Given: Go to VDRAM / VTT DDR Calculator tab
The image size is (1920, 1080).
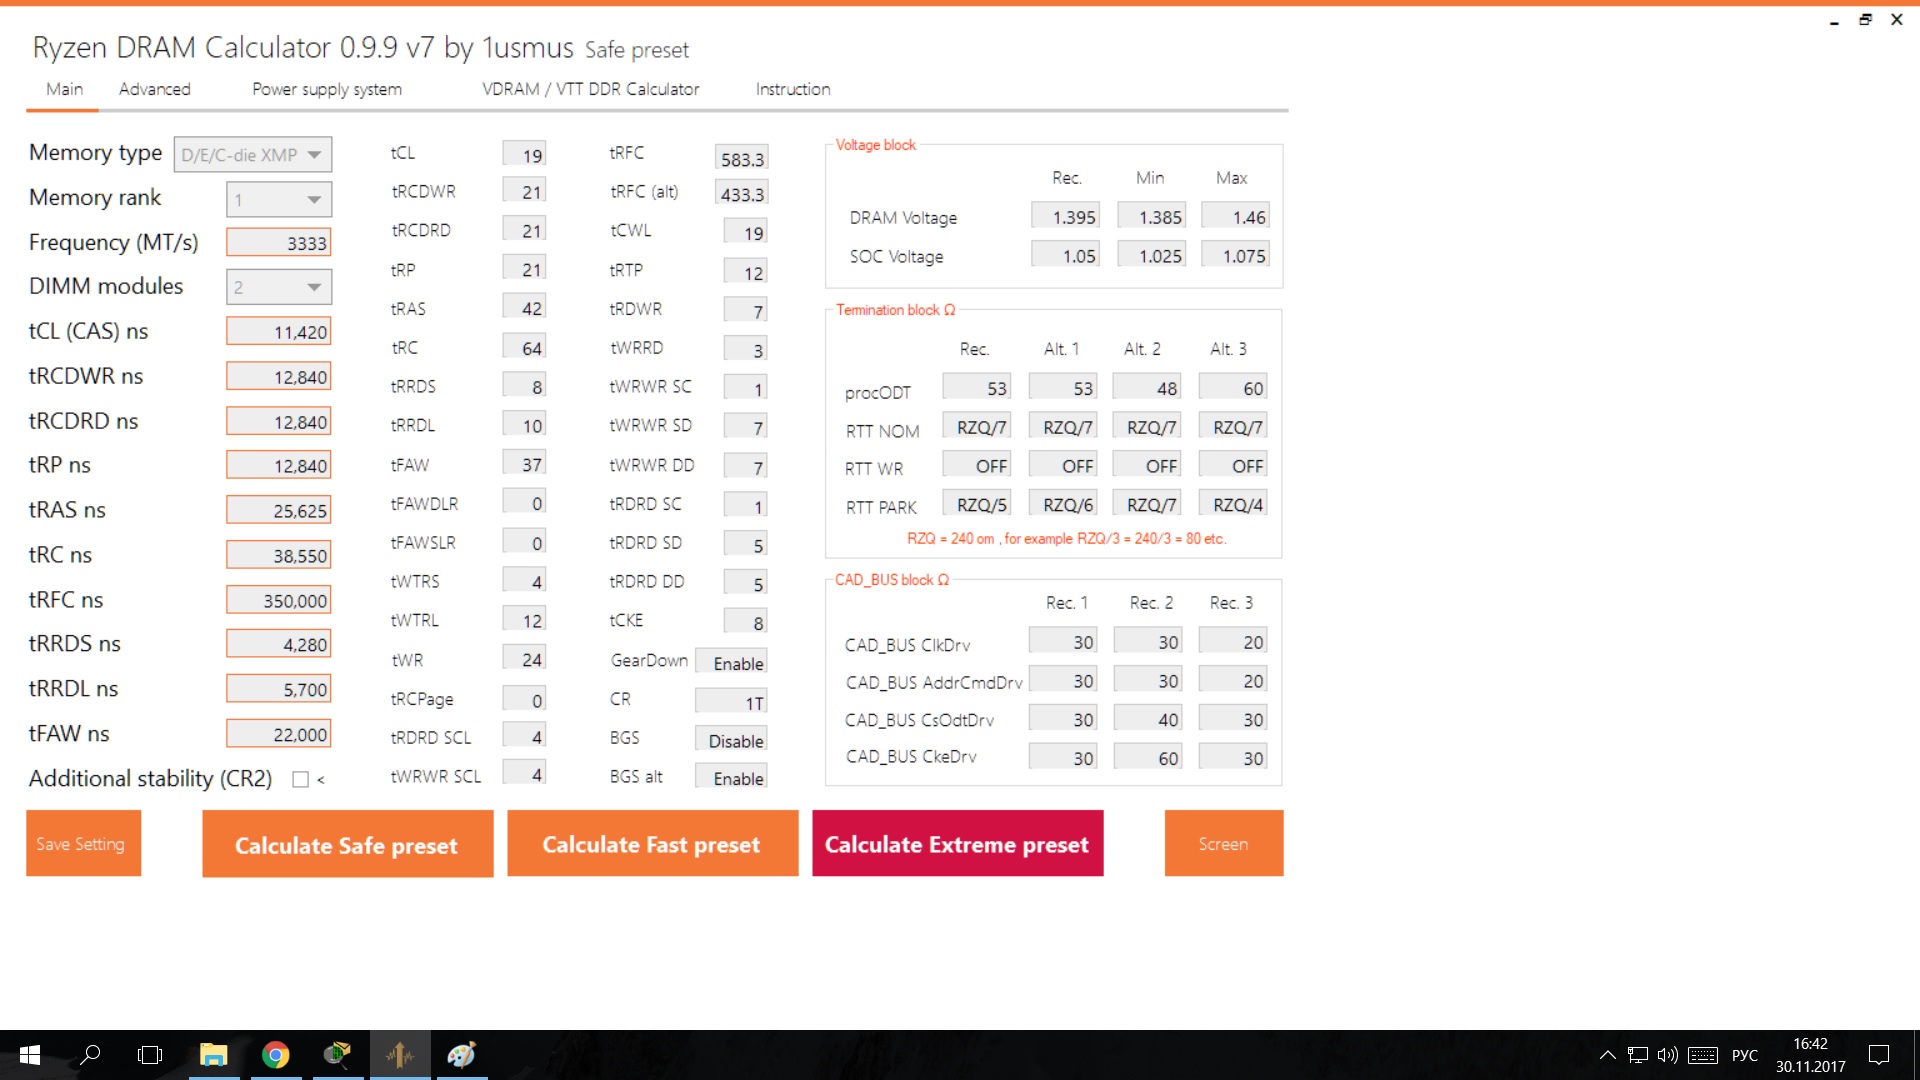Looking at the screenshot, I should pos(590,89).
